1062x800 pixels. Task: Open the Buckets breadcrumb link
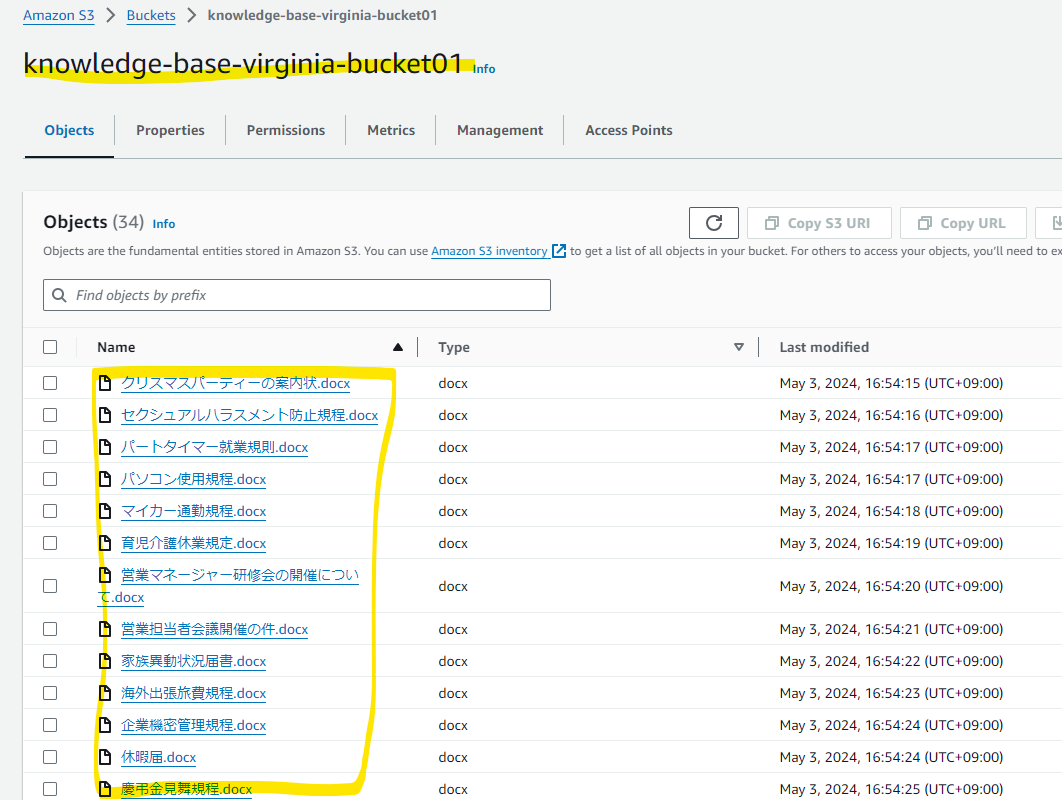[151, 15]
